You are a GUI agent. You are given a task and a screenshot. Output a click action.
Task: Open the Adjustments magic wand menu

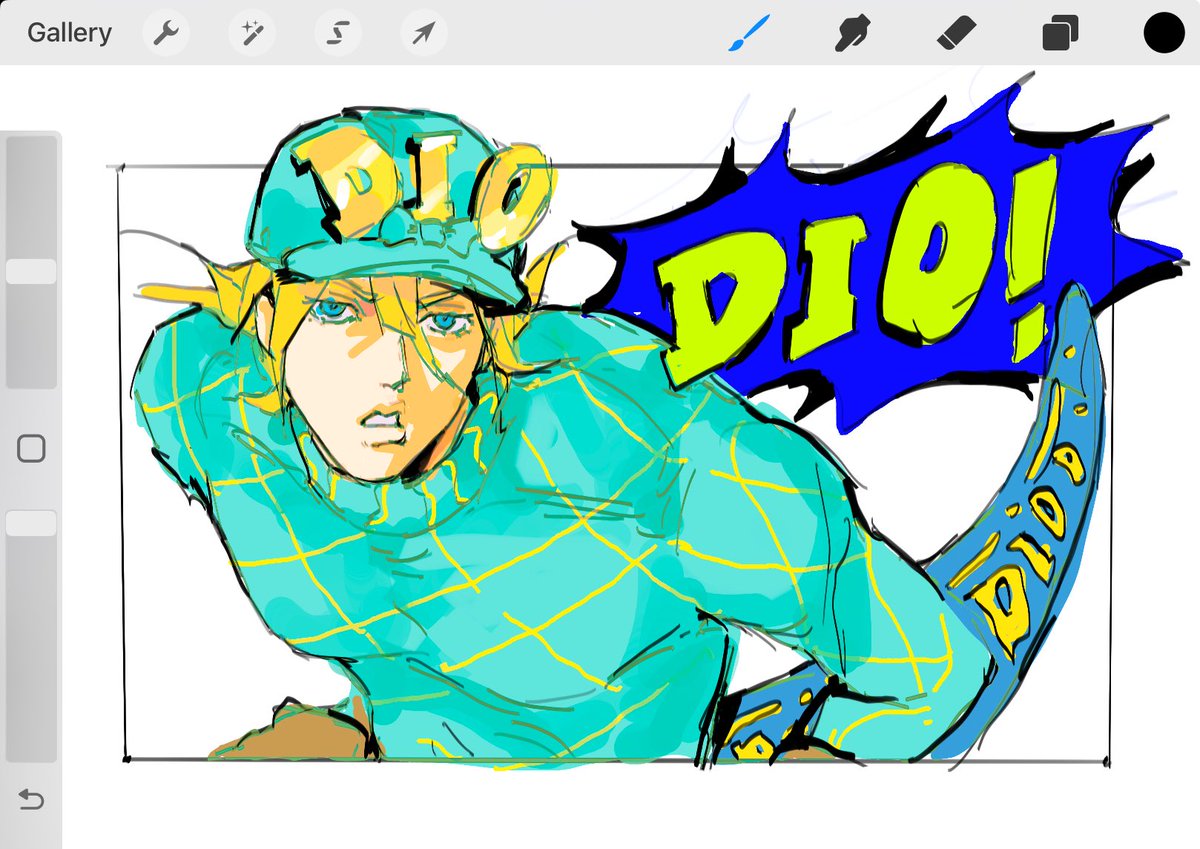[x=251, y=34]
